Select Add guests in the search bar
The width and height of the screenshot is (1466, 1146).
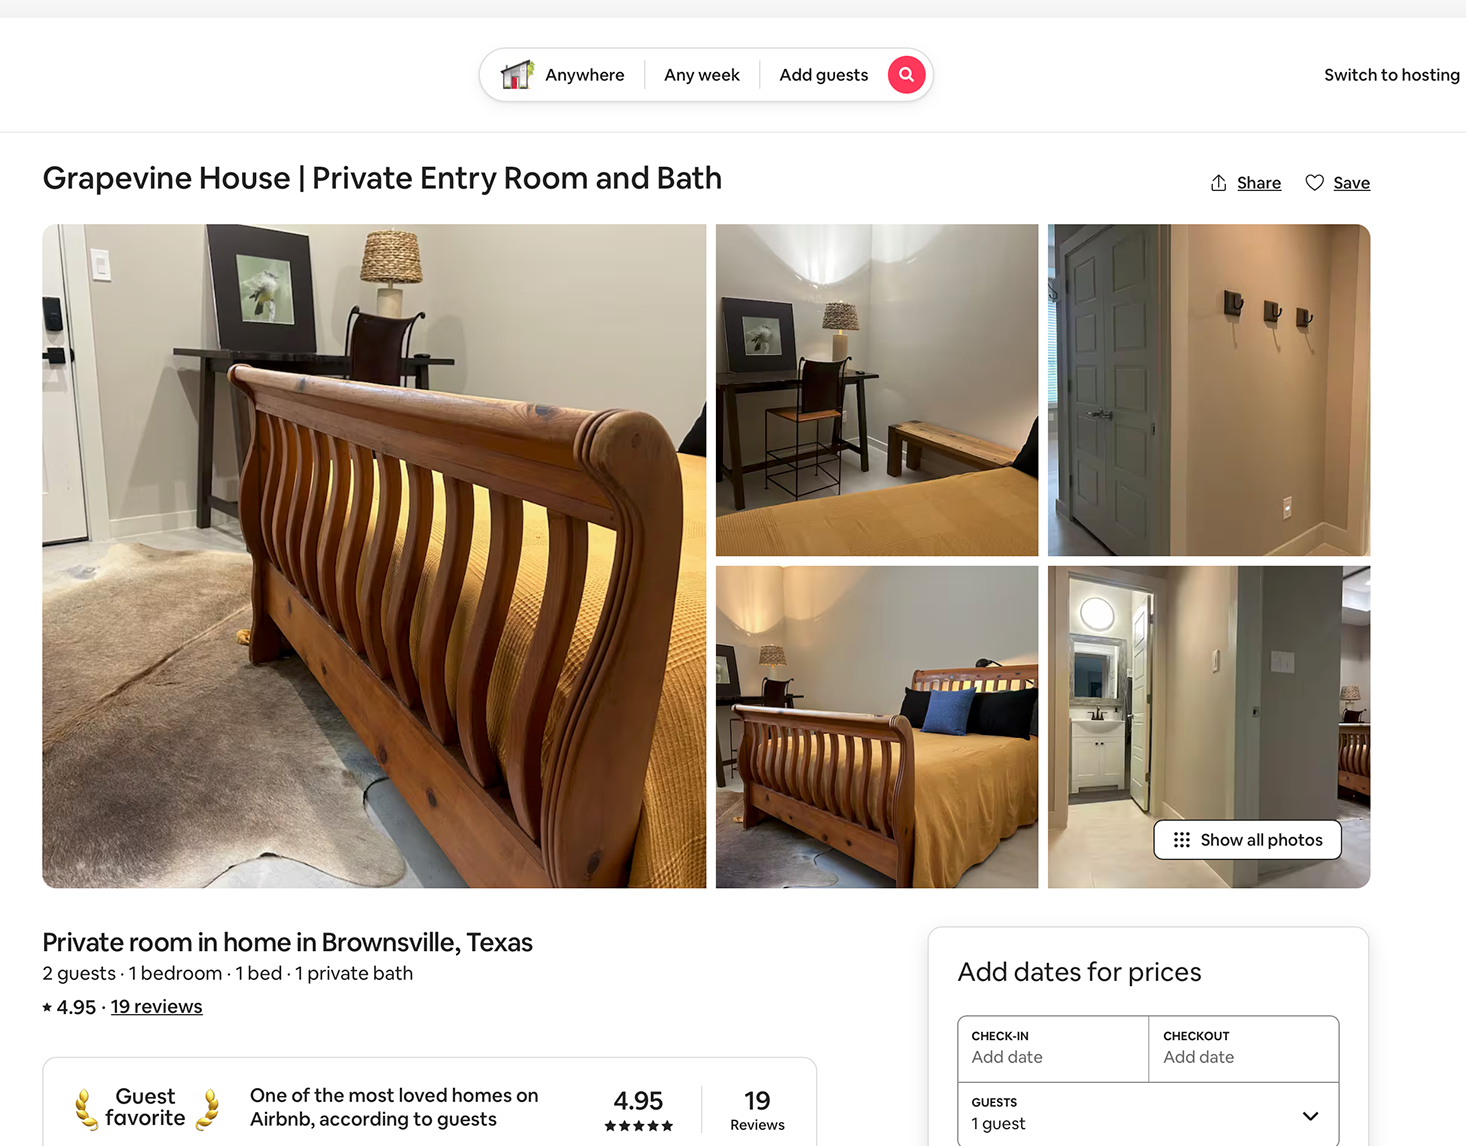[824, 75]
